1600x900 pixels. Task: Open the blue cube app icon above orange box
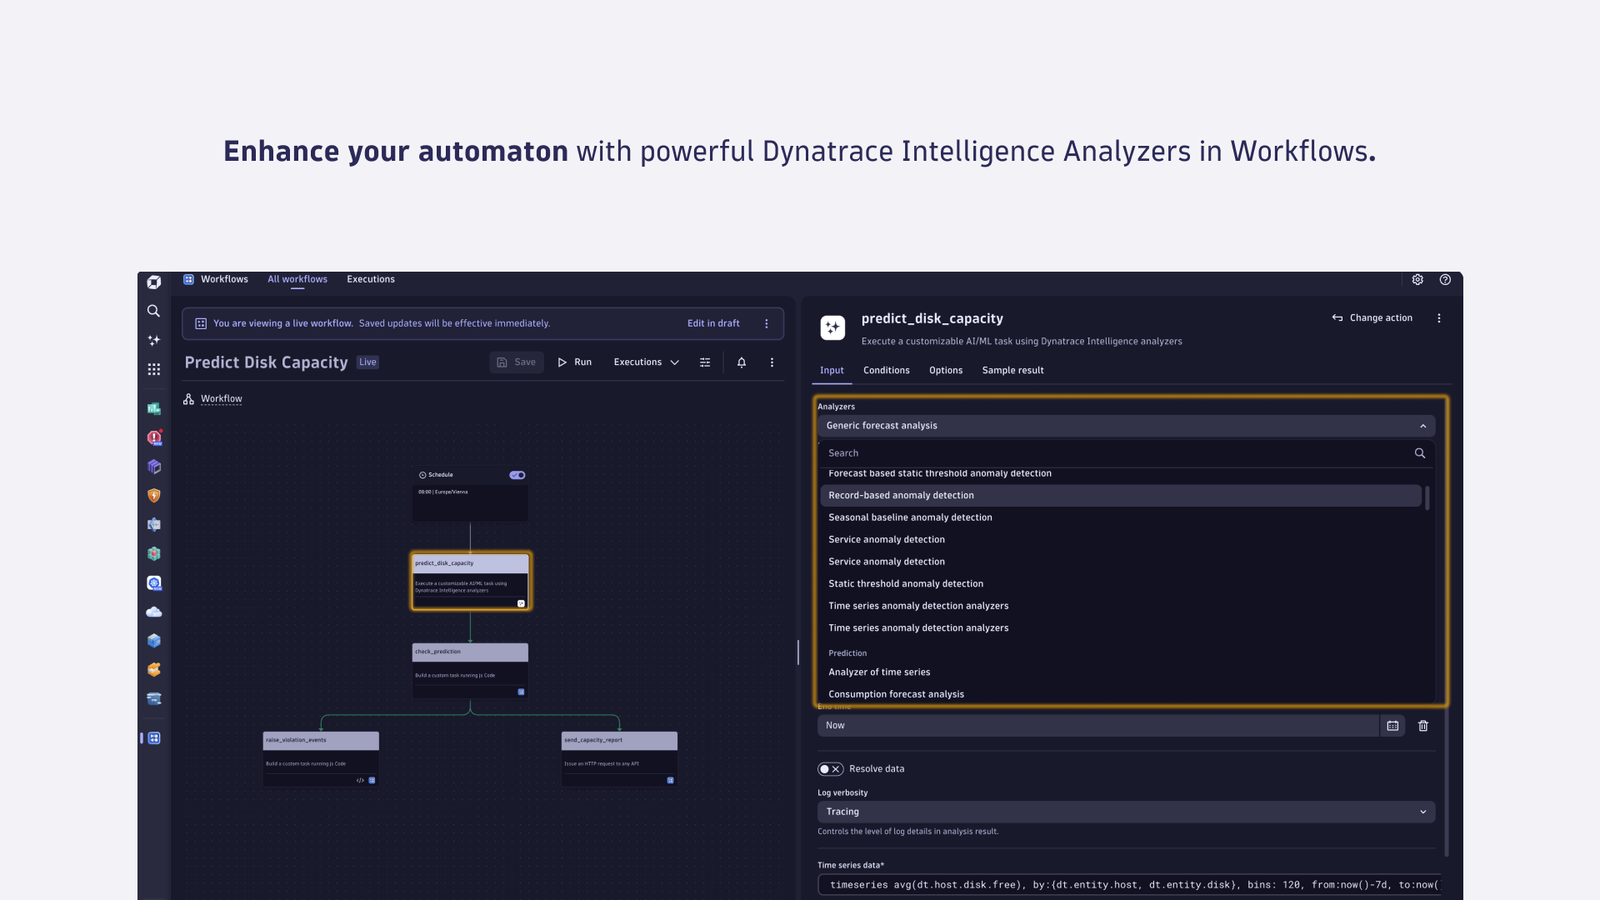point(154,641)
